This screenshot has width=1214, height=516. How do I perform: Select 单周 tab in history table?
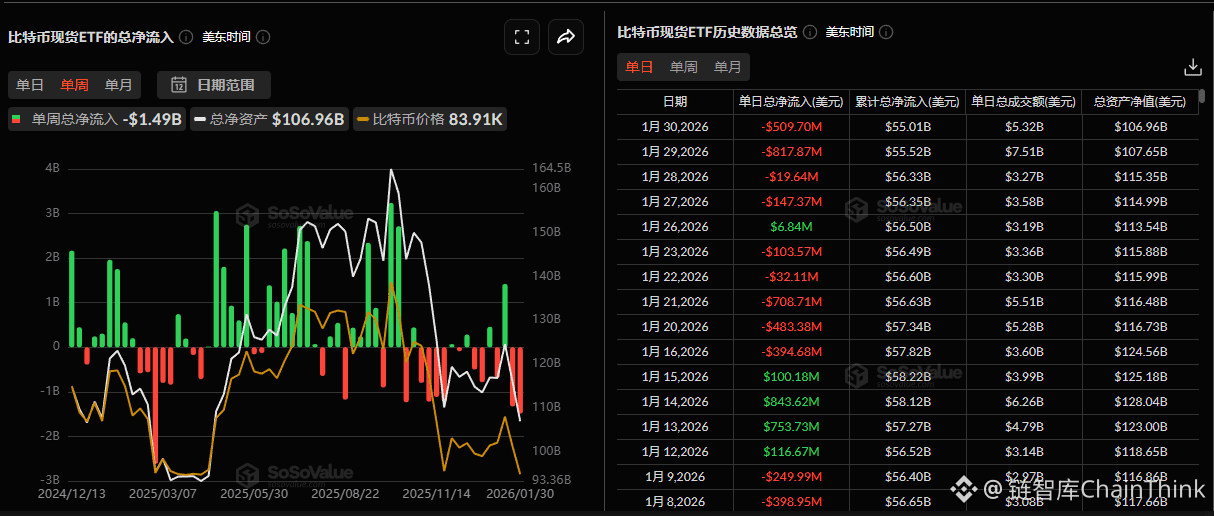684,67
